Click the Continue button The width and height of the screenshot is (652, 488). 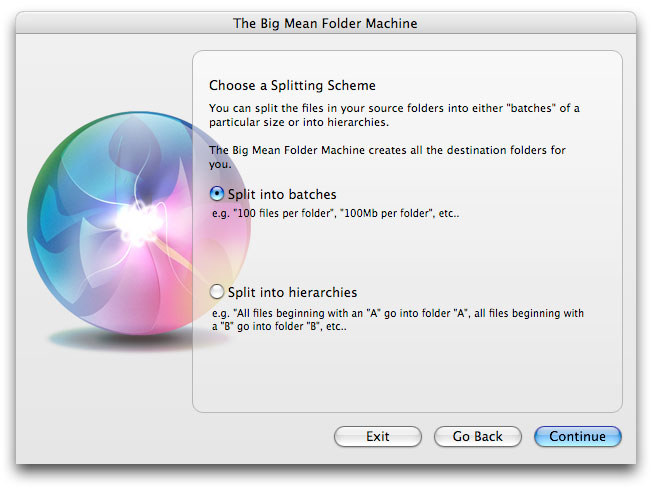578,436
